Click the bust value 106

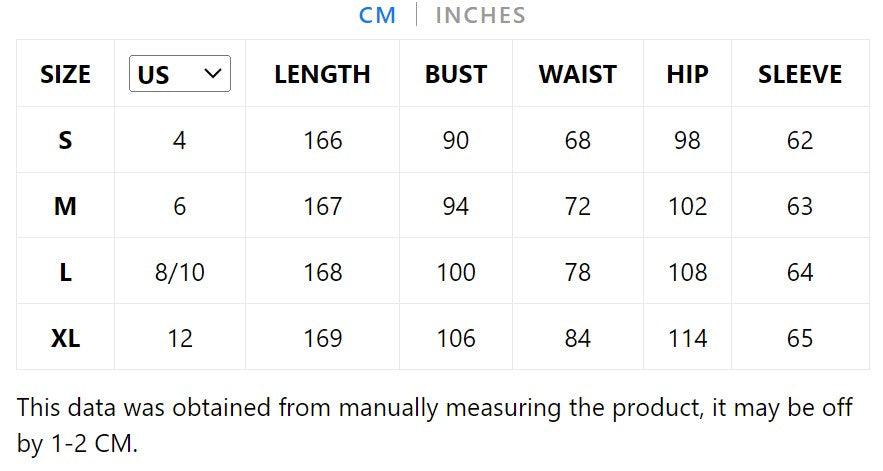coord(455,338)
